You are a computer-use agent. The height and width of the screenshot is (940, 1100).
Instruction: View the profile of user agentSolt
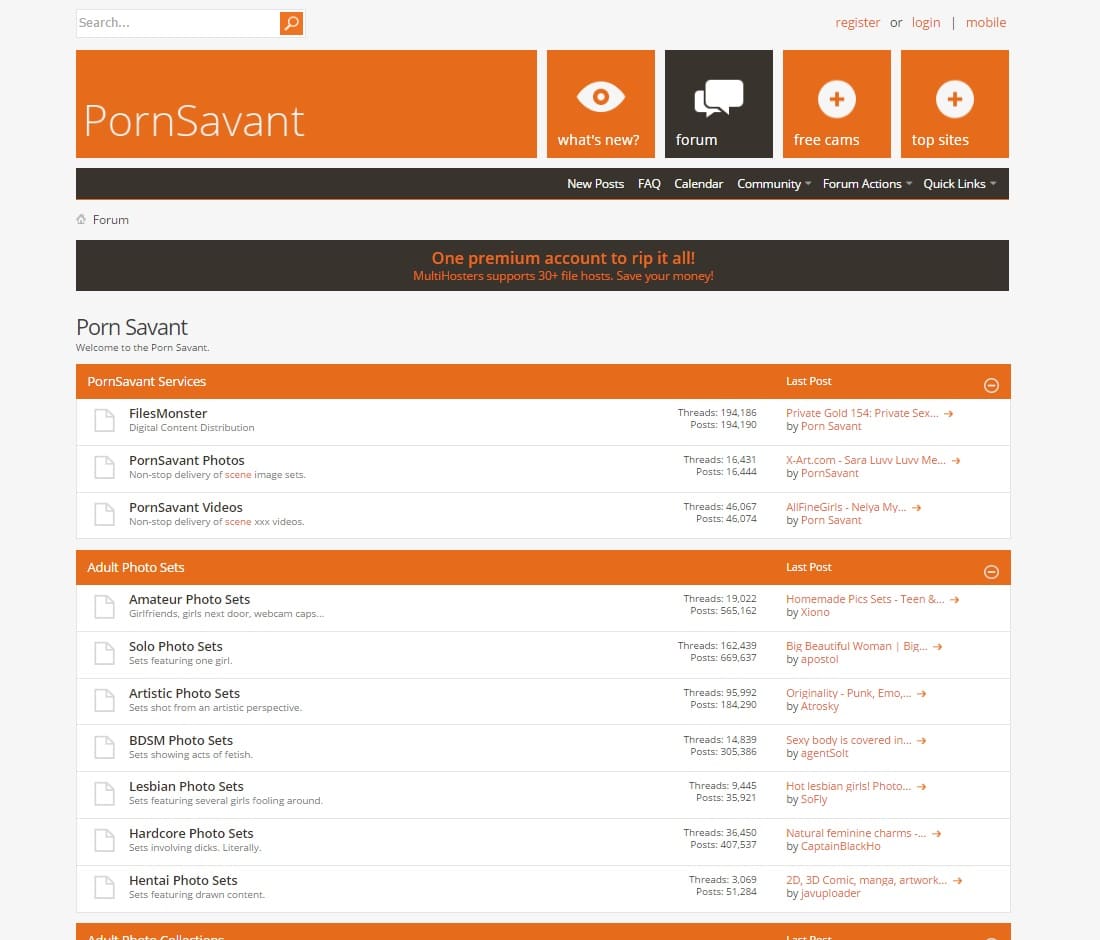pos(824,753)
